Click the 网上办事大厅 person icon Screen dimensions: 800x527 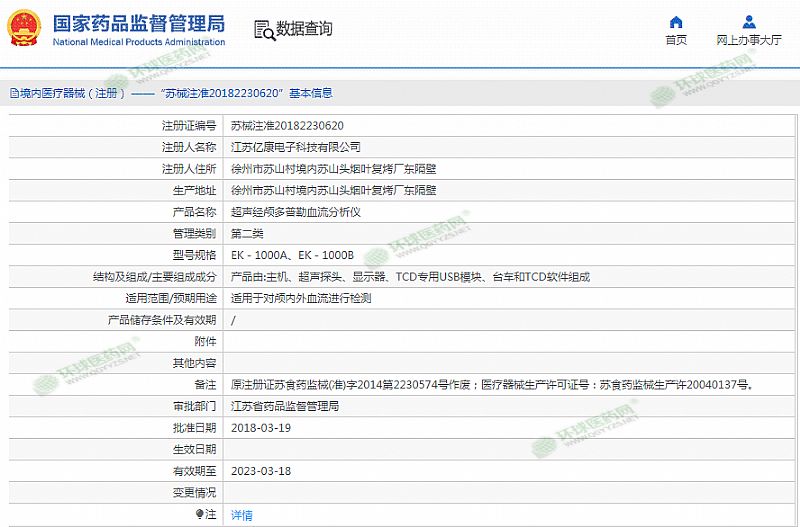pyautogui.click(x=749, y=22)
